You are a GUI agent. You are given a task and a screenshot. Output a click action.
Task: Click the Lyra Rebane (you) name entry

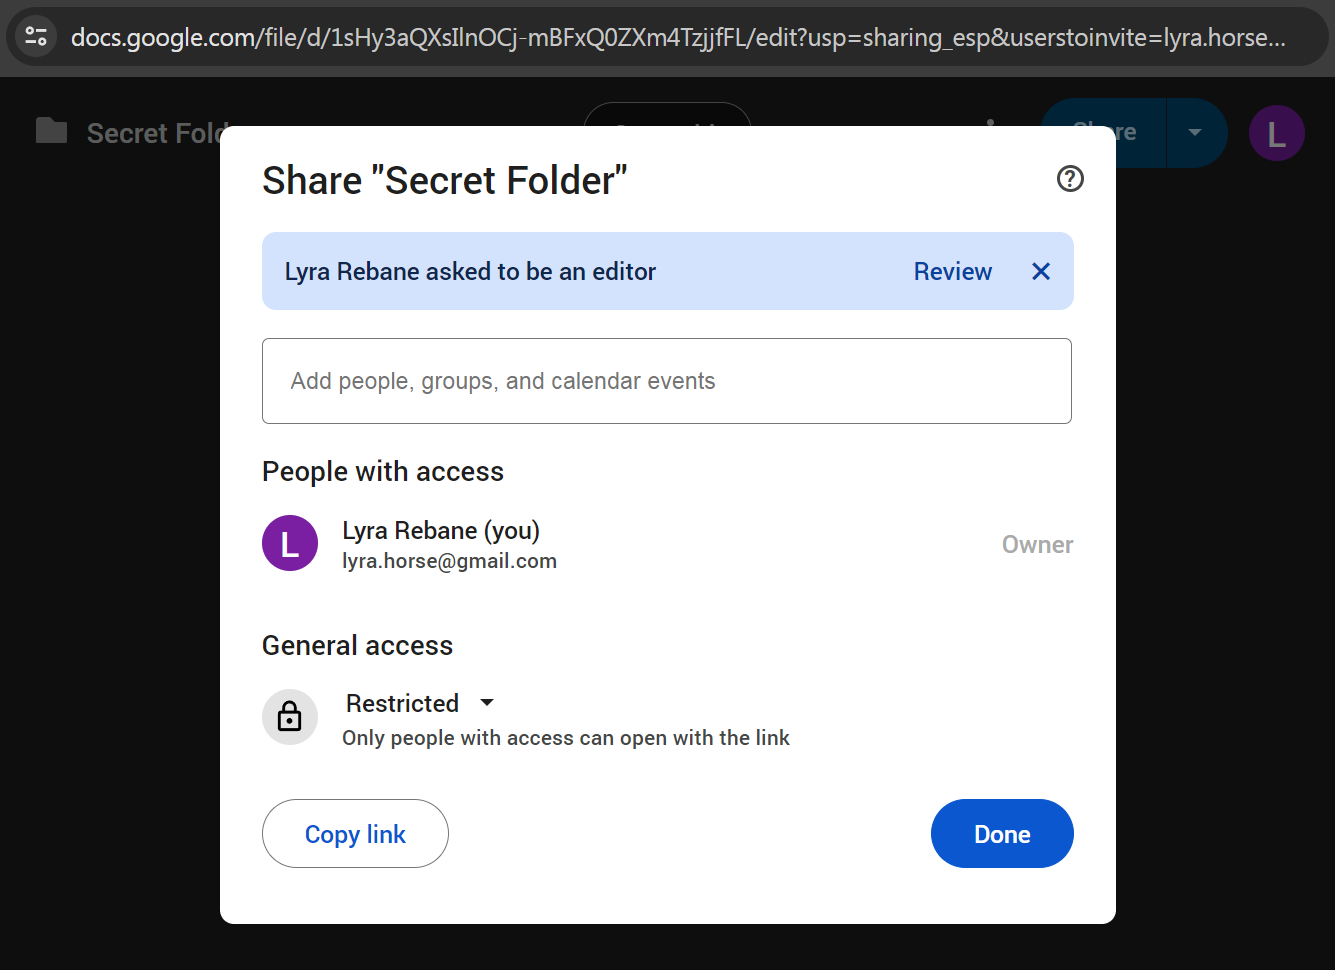[x=441, y=530]
